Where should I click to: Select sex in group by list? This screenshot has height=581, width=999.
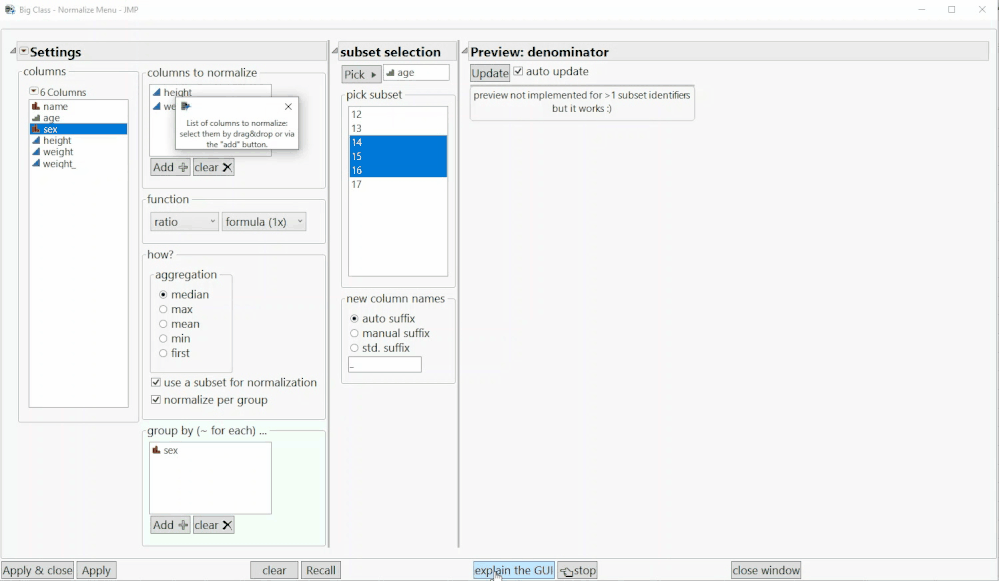tap(210, 450)
